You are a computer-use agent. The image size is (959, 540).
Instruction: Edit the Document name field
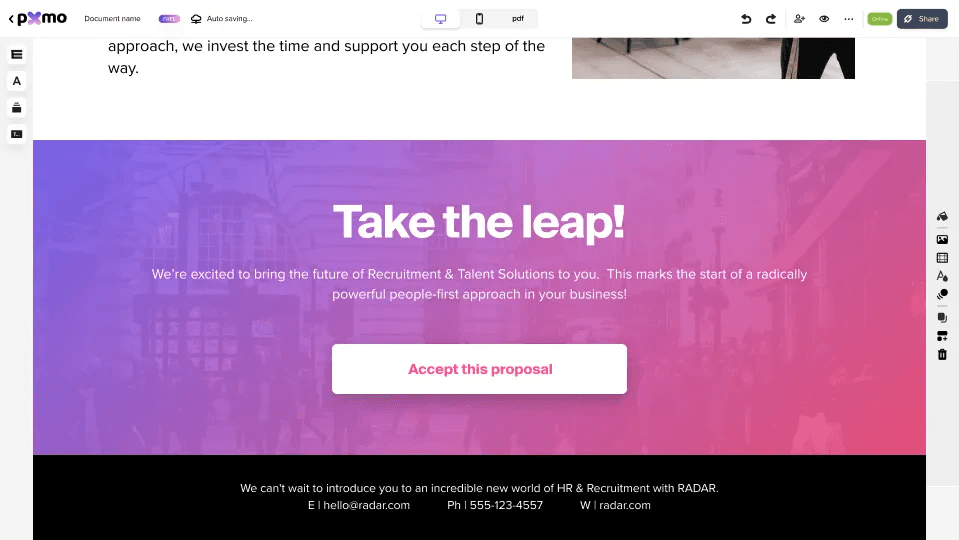pos(113,19)
